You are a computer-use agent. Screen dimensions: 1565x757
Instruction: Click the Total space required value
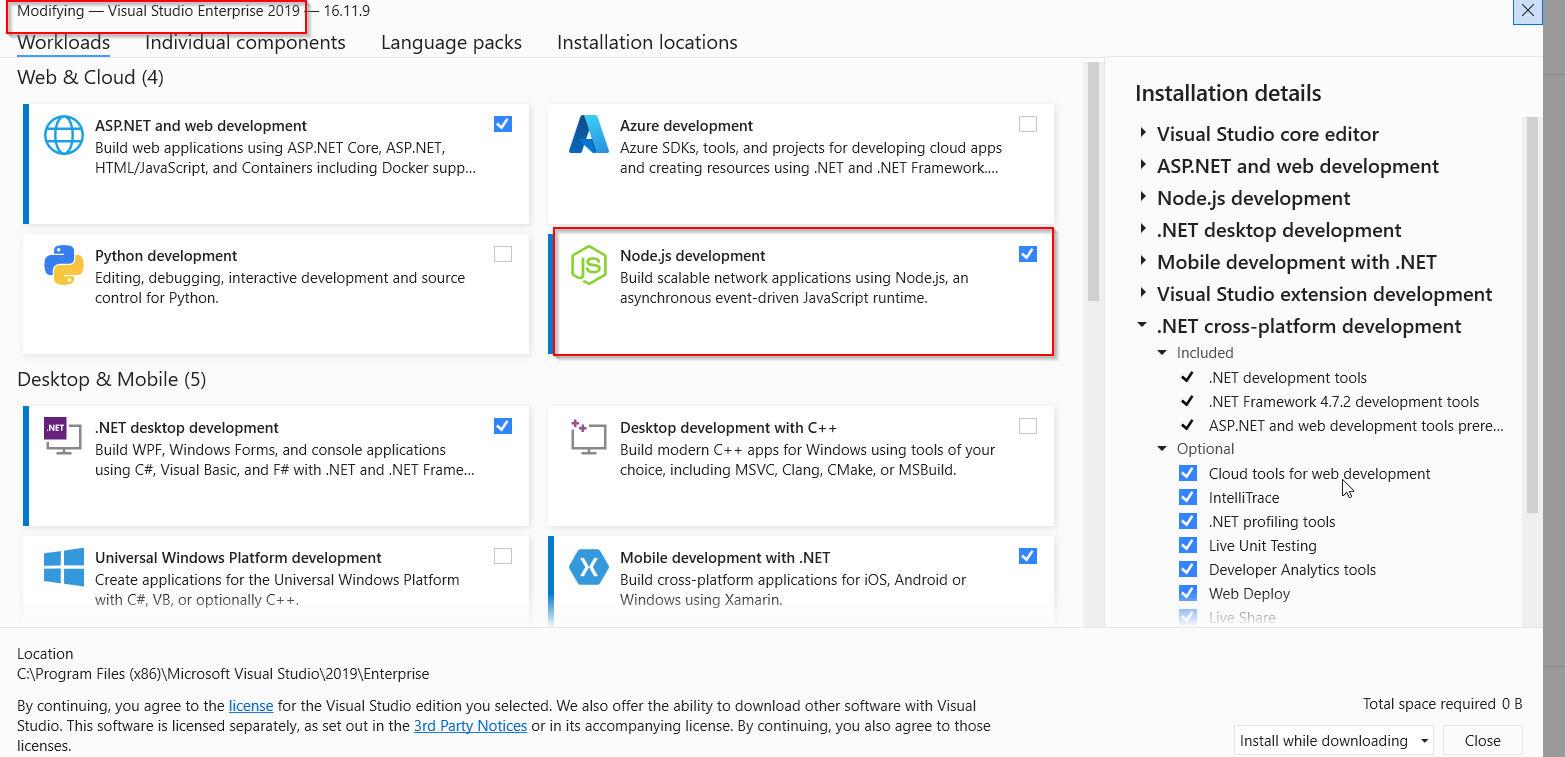pyautogui.click(x=1512, y=705)
